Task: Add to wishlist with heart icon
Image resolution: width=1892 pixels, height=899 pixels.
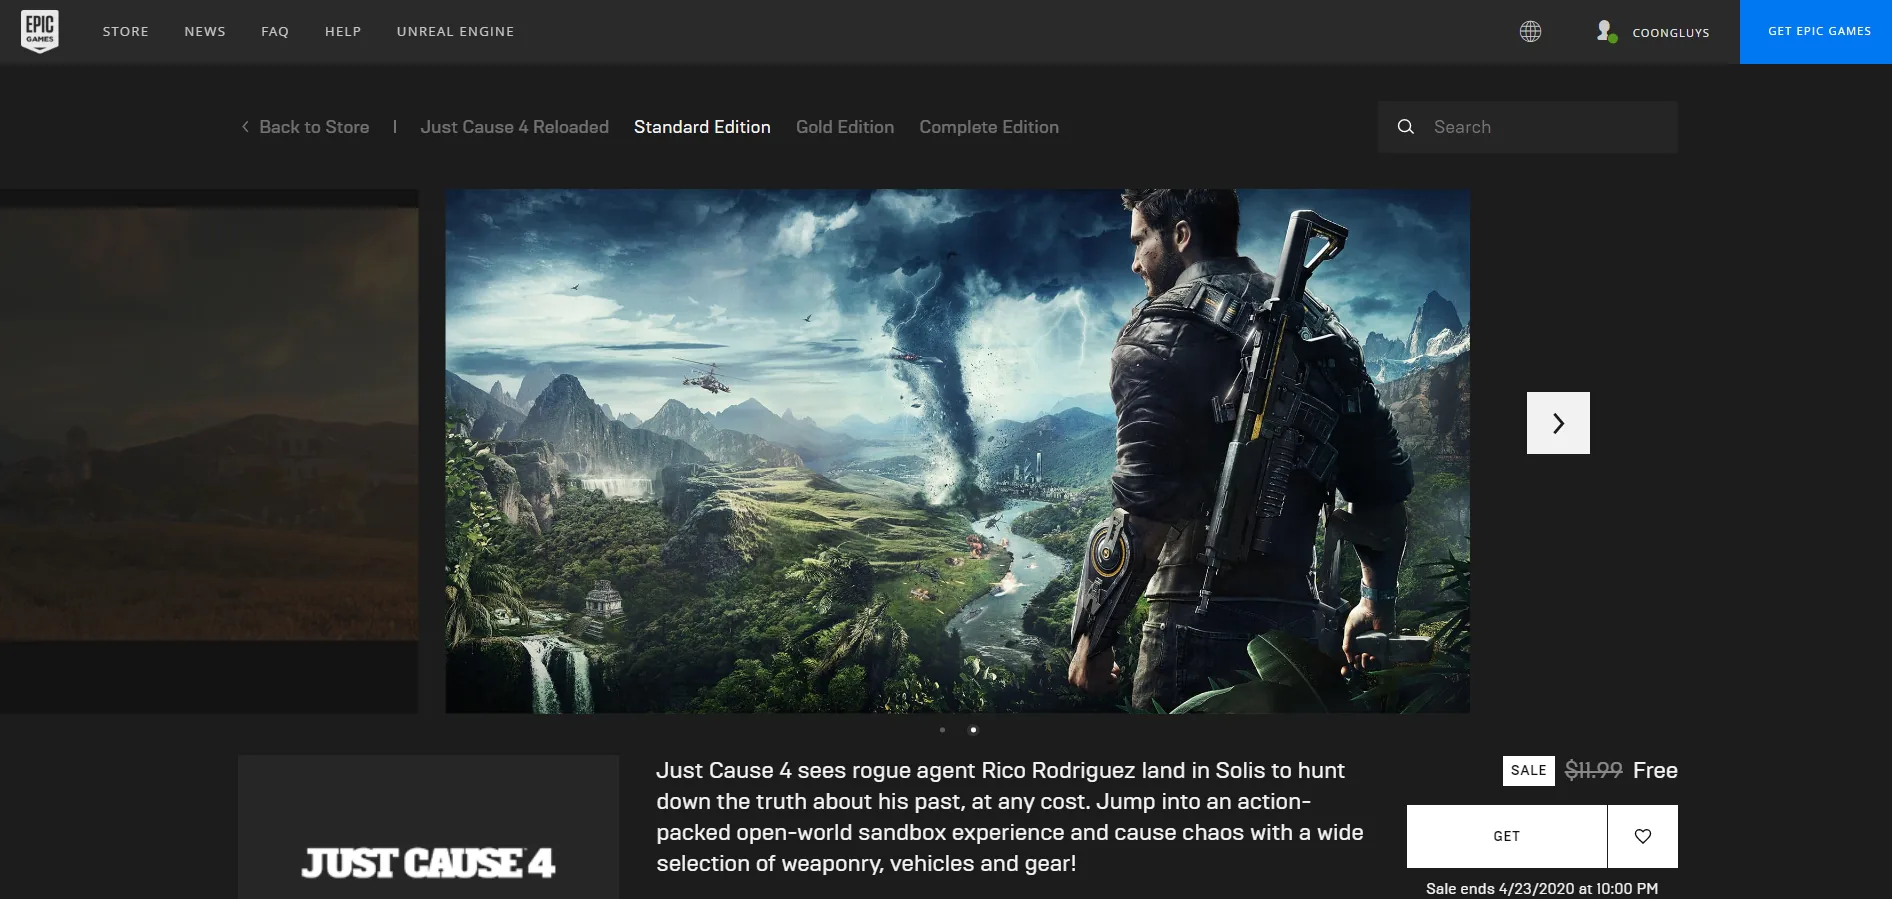Action: click(x=1643, y=836)
